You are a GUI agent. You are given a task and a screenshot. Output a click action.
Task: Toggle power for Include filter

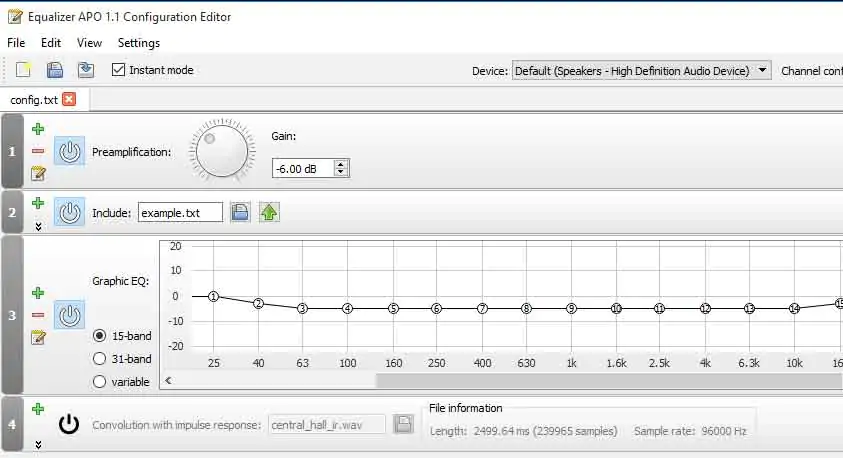point(69,212)
